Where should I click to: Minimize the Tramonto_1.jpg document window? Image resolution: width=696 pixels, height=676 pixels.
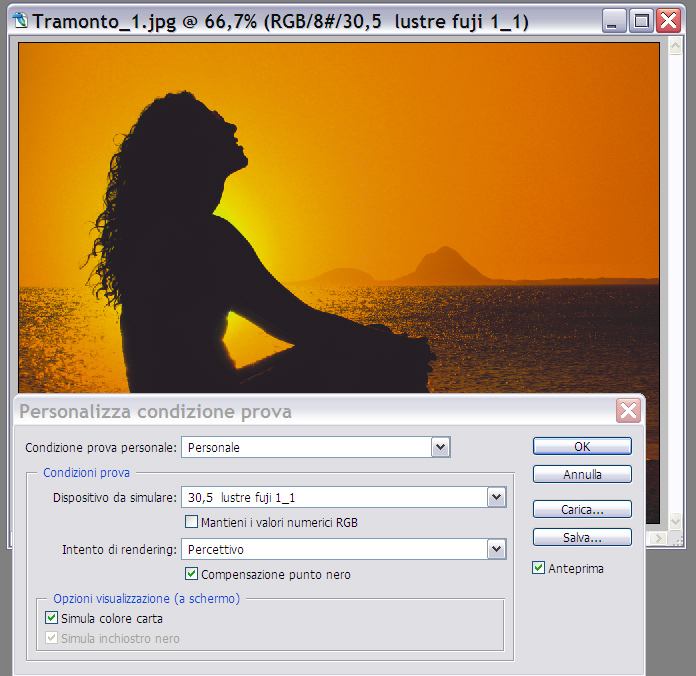(614, 21)
